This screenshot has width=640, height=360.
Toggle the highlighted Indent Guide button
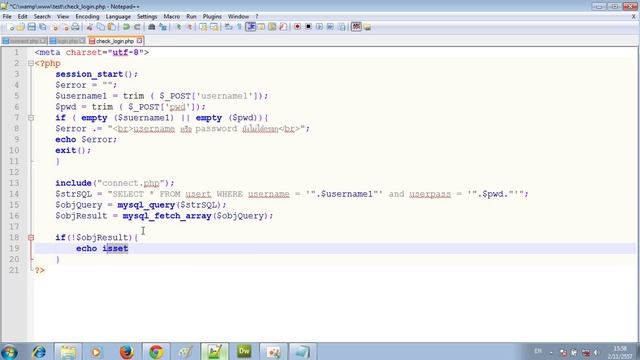click(x=251, y=27)
